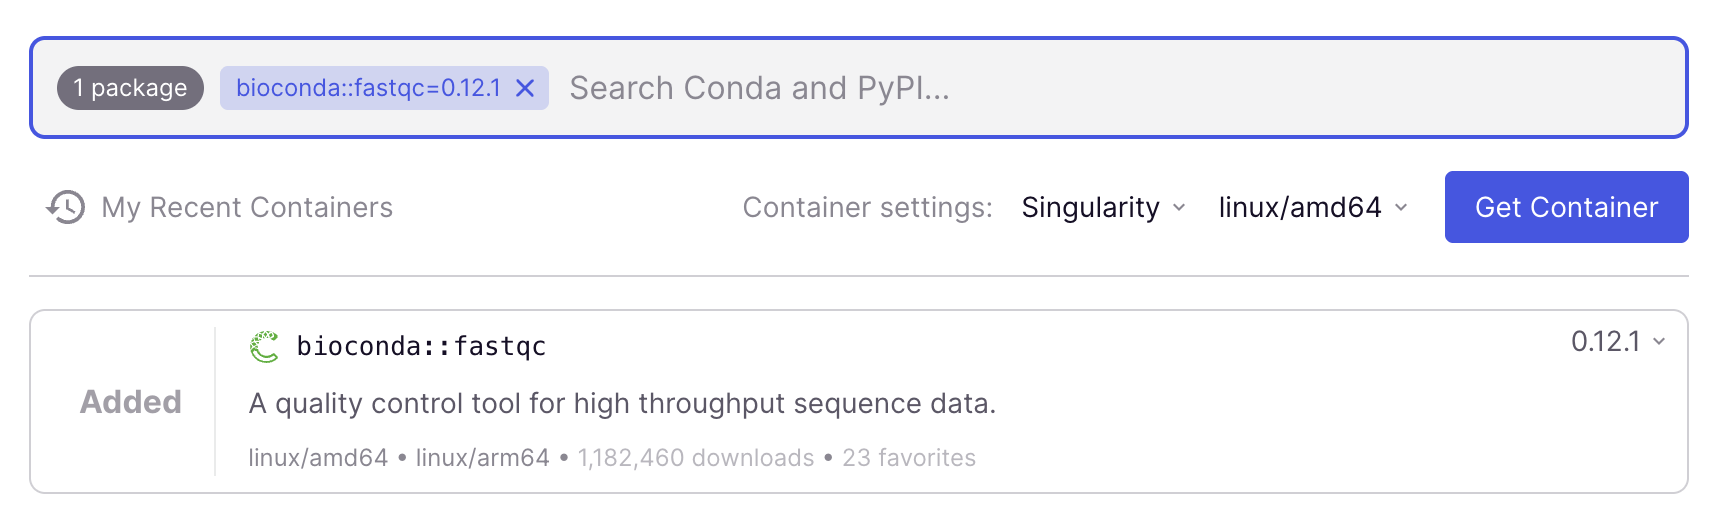1720x514 pixels.
Task: Select the bioconda::fastqc=0.12.1 chip label
Action: coord(368,88)
